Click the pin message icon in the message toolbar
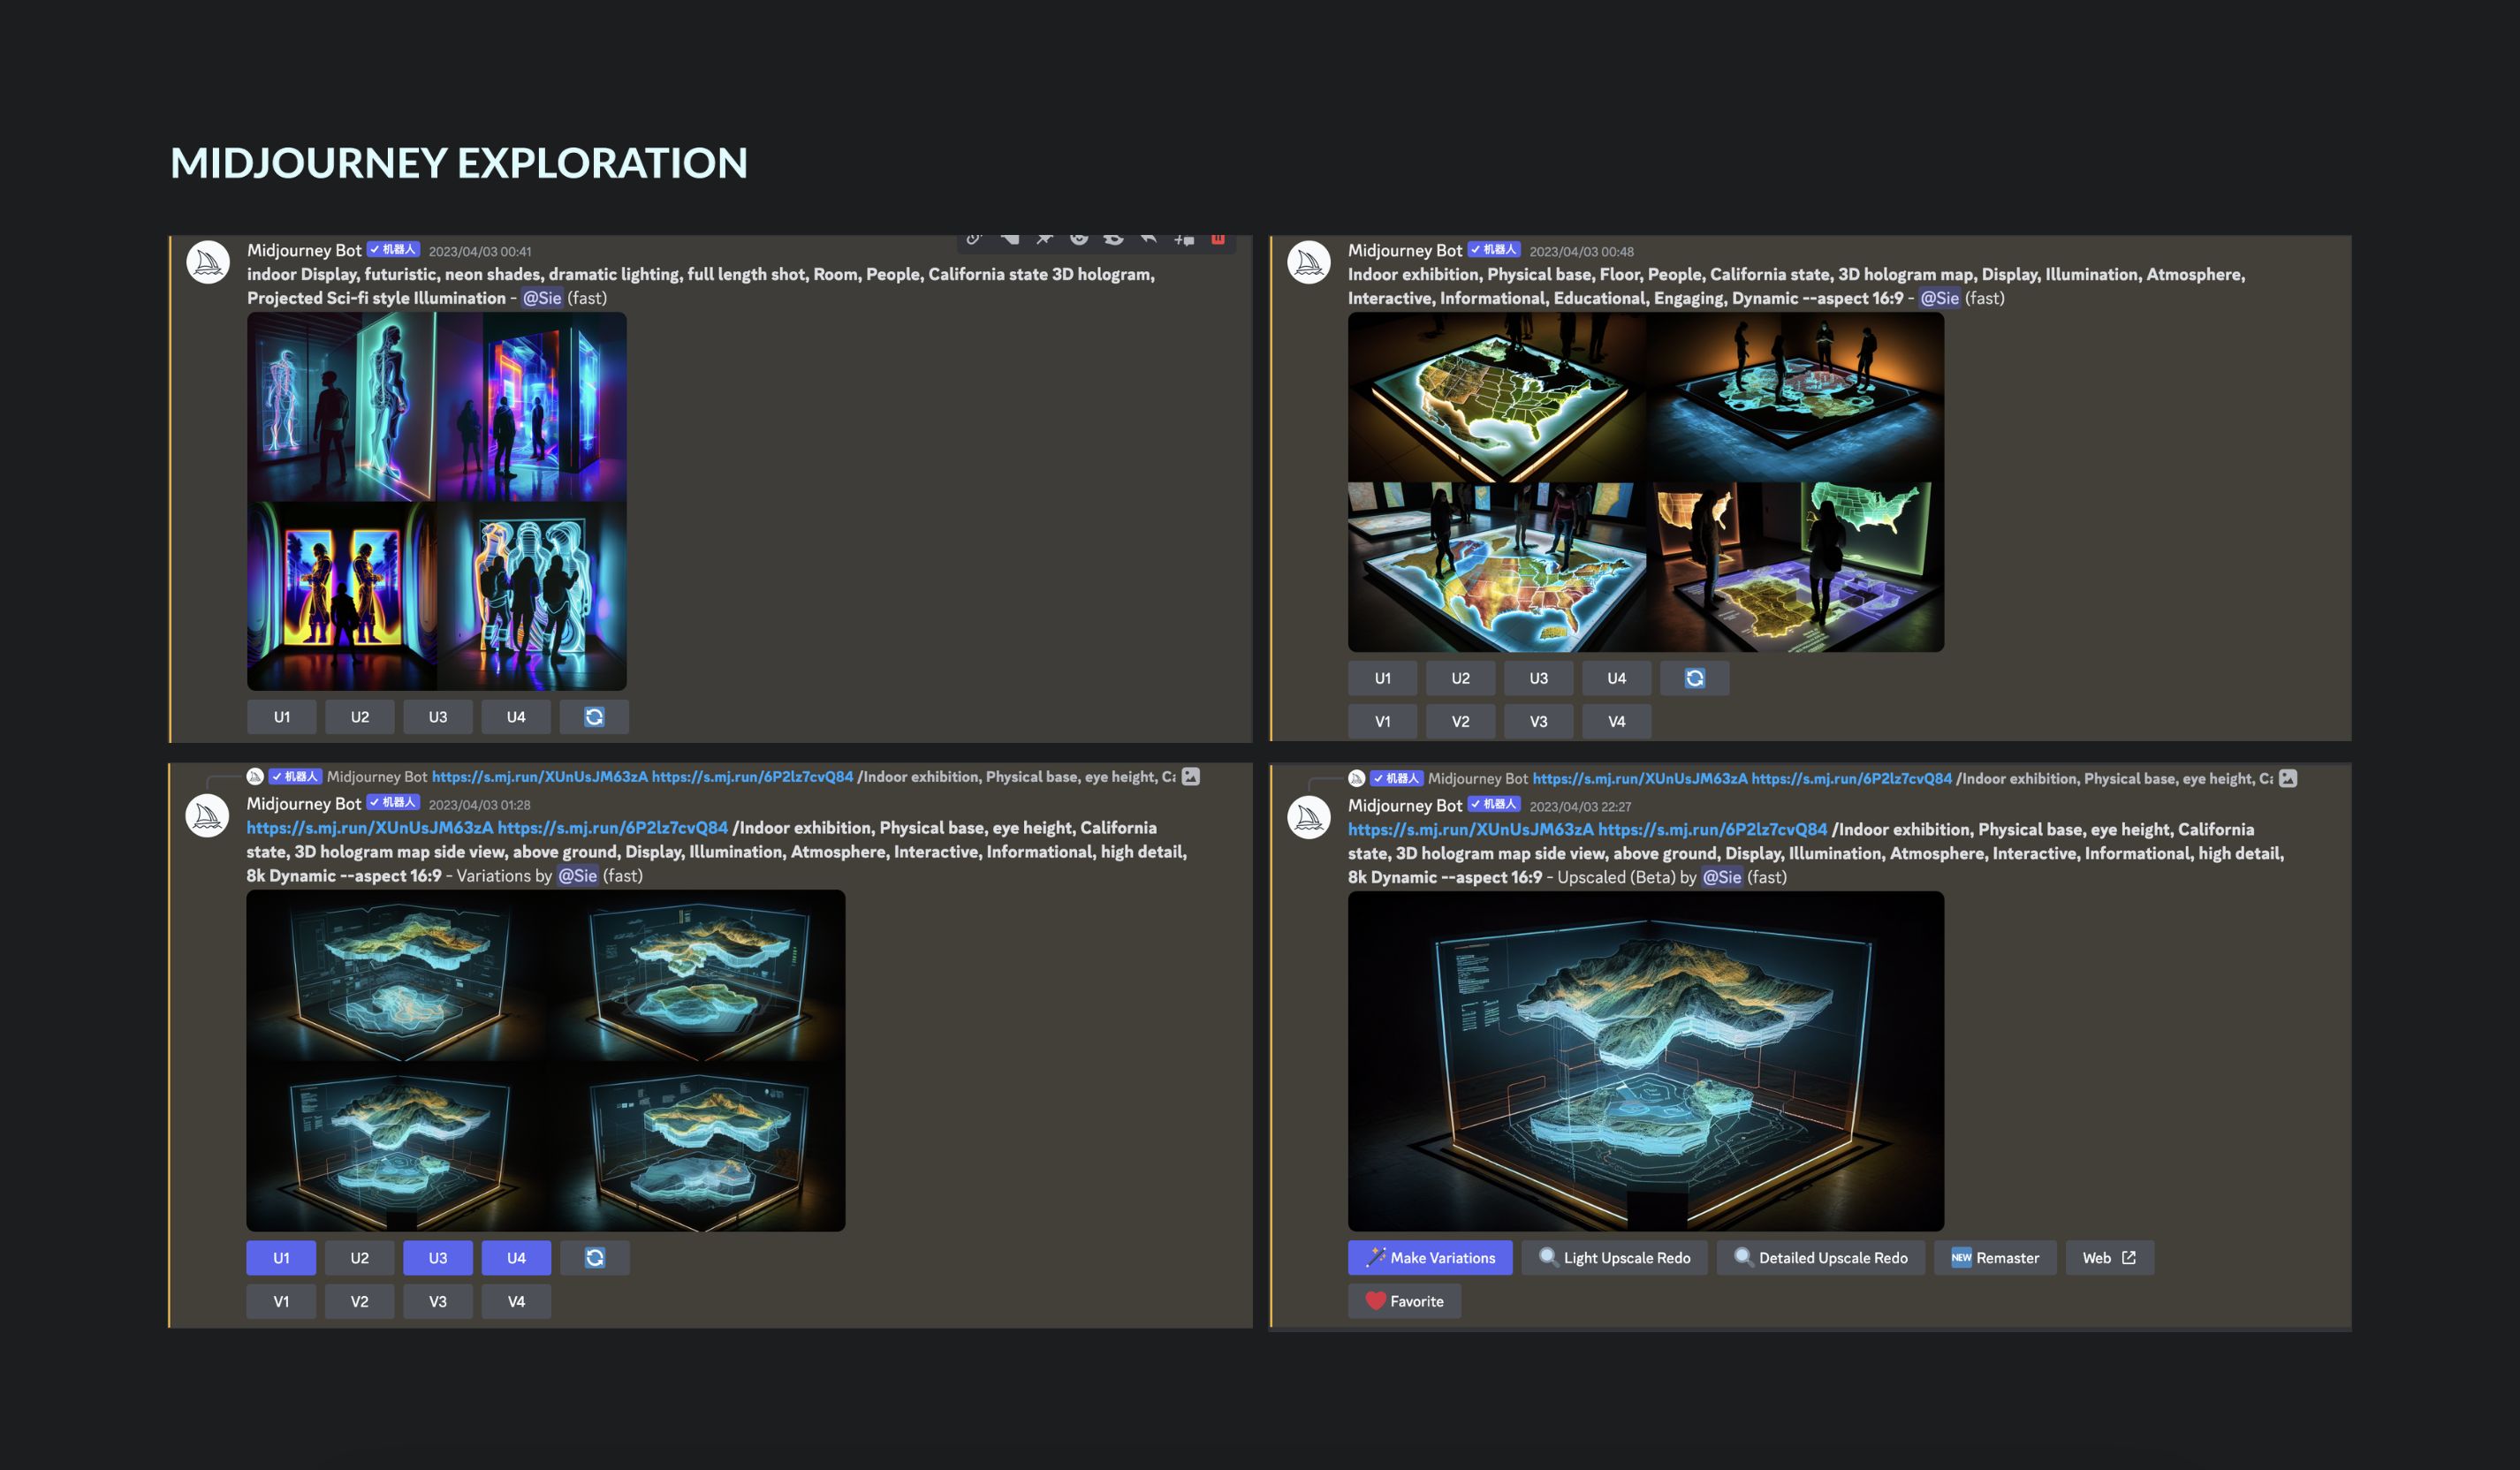Viewport: 2520px width, 1470px height. coord(1044,240)
